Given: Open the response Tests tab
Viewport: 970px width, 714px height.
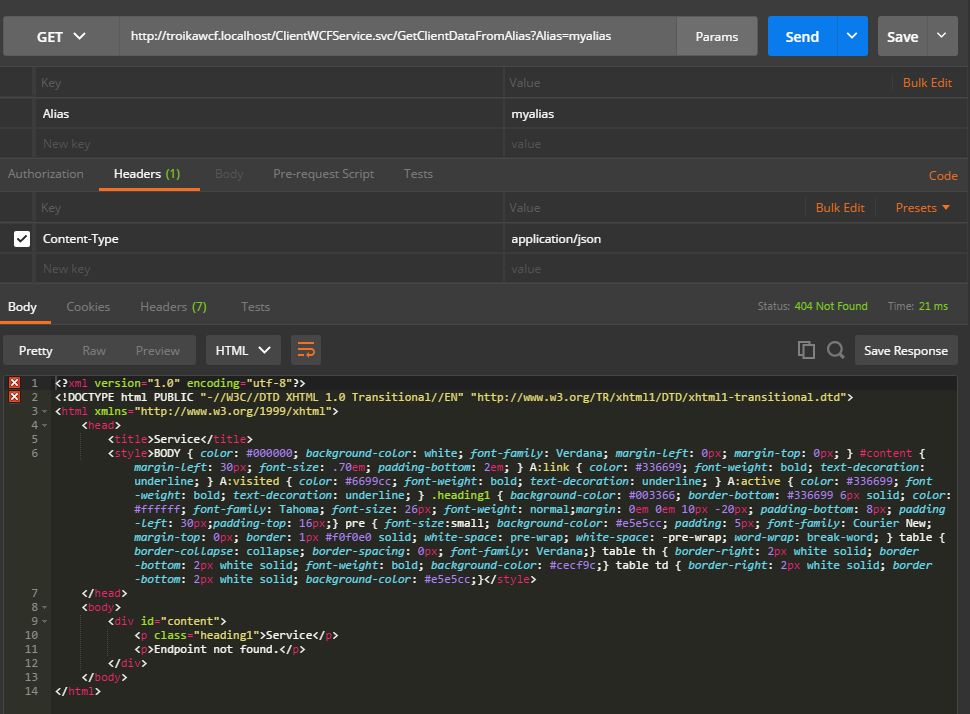Looking at the screenshot, I should [x=255, y=307].
